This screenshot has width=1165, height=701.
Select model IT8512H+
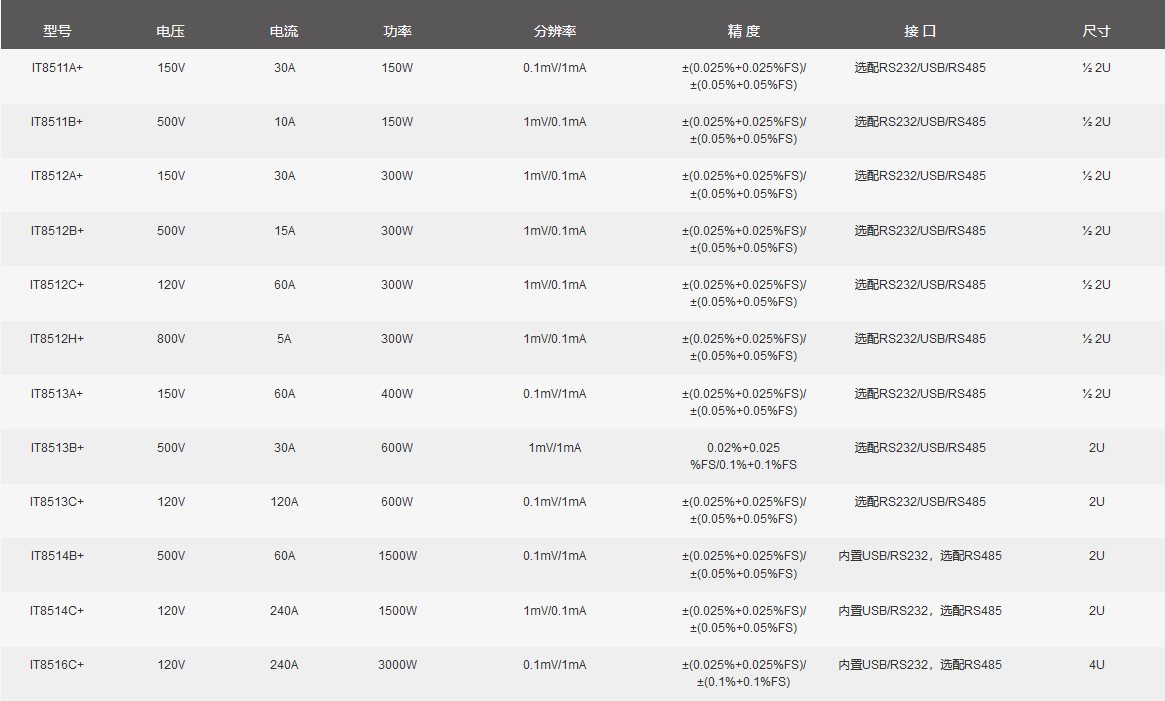click(57, 339)
